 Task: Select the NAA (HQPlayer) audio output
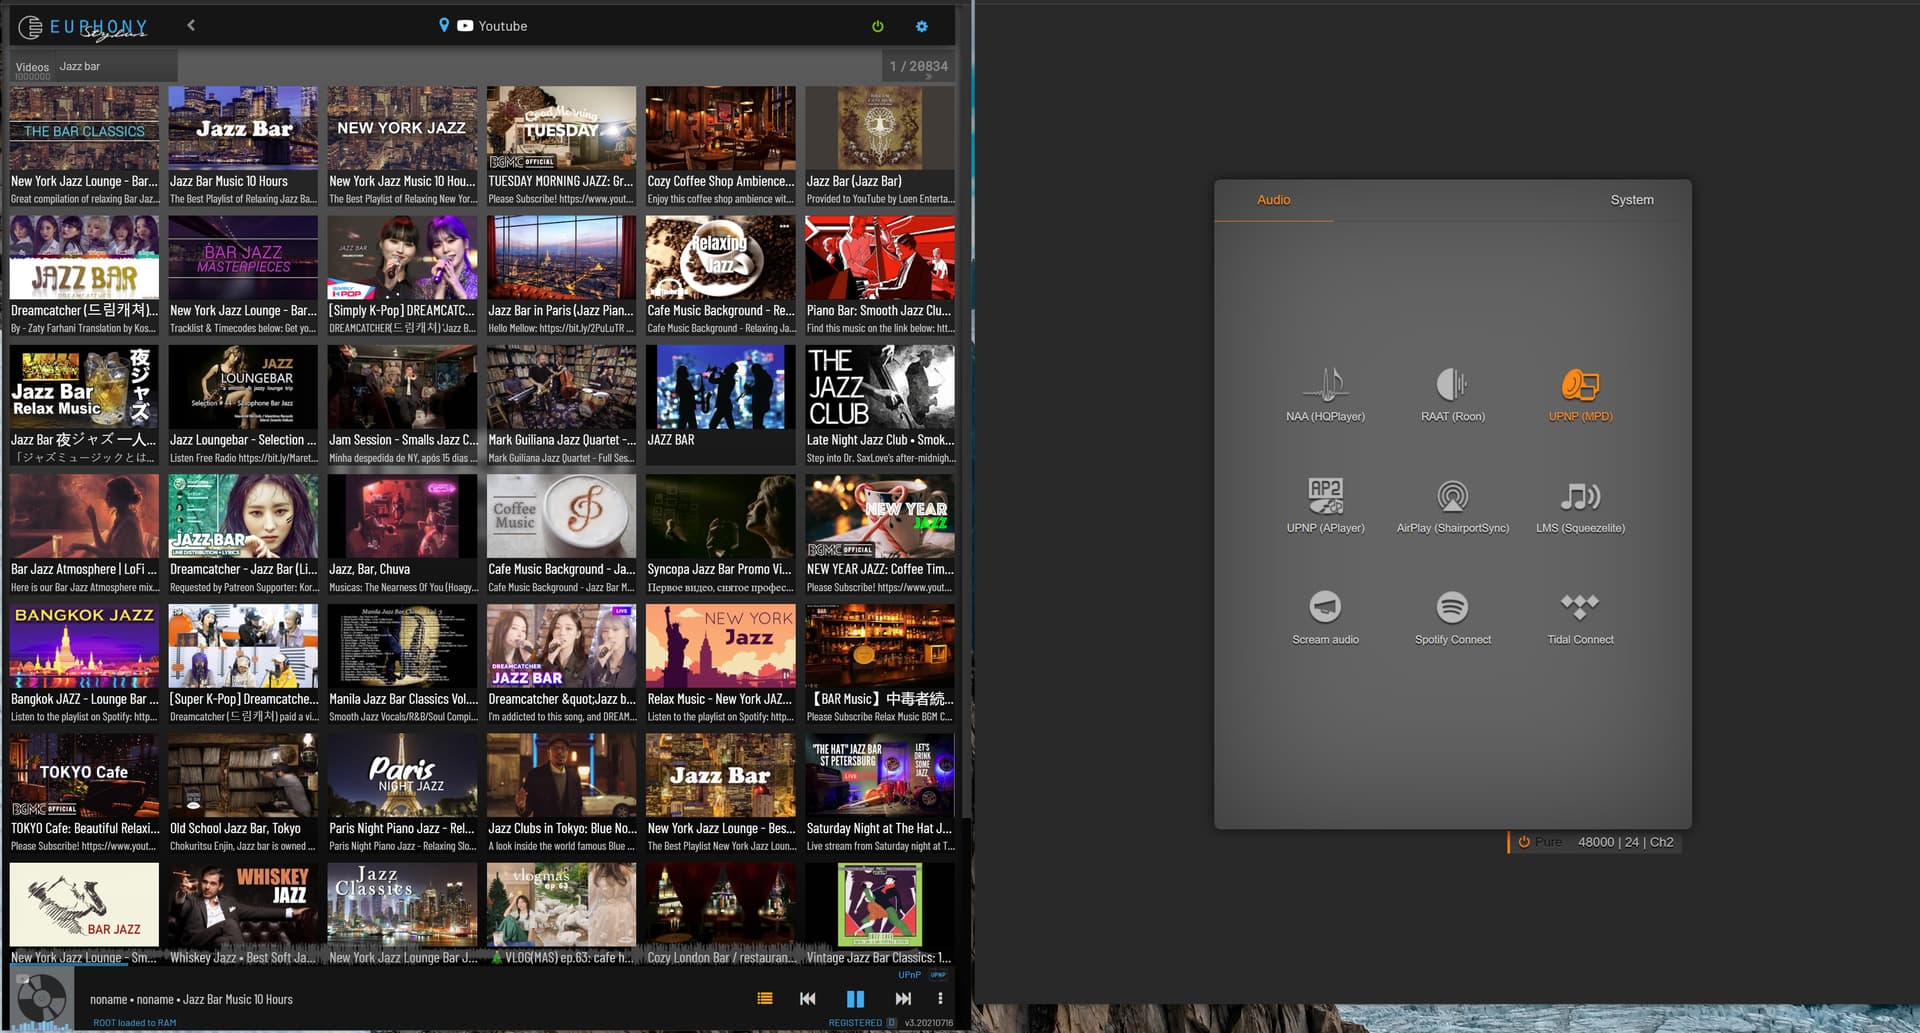point(1325,385)
